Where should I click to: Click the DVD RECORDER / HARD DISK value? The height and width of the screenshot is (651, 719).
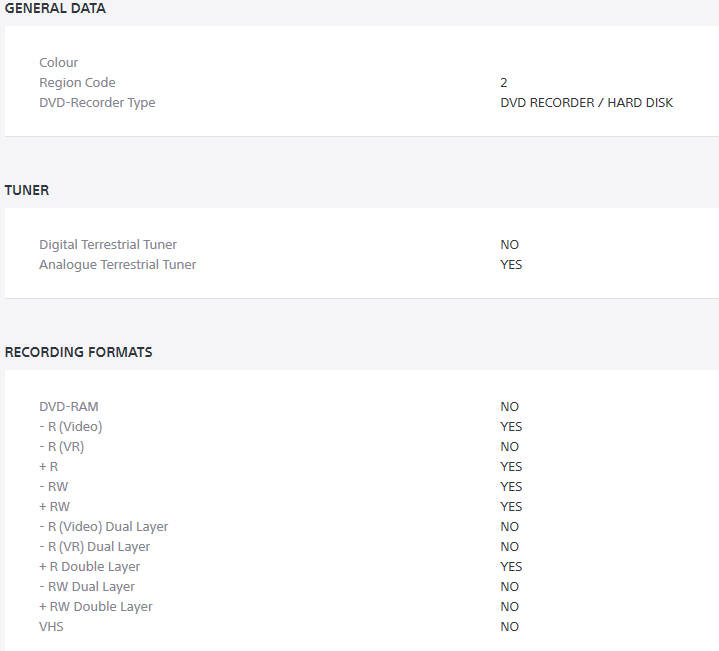pyautogui.click(x=587, y=103)
